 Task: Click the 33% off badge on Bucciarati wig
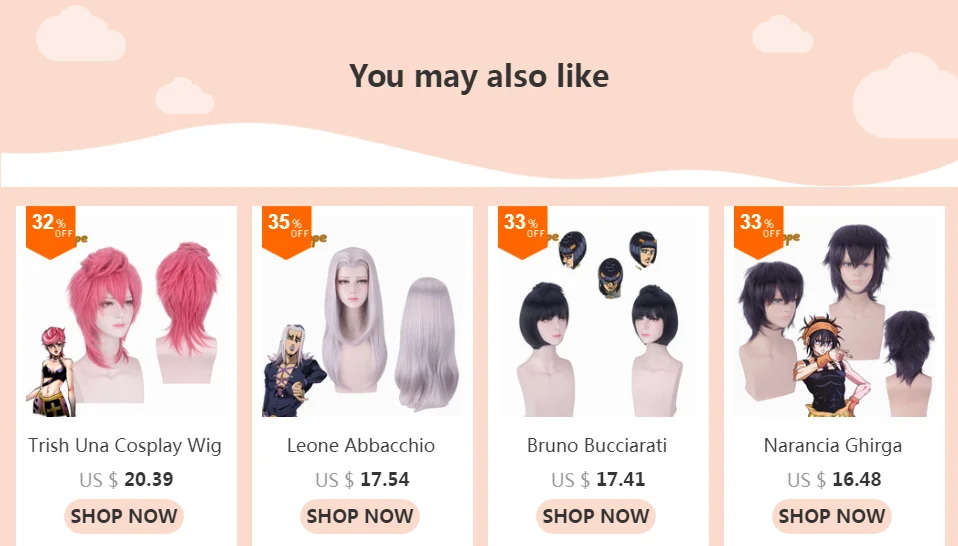click(522, 231)
